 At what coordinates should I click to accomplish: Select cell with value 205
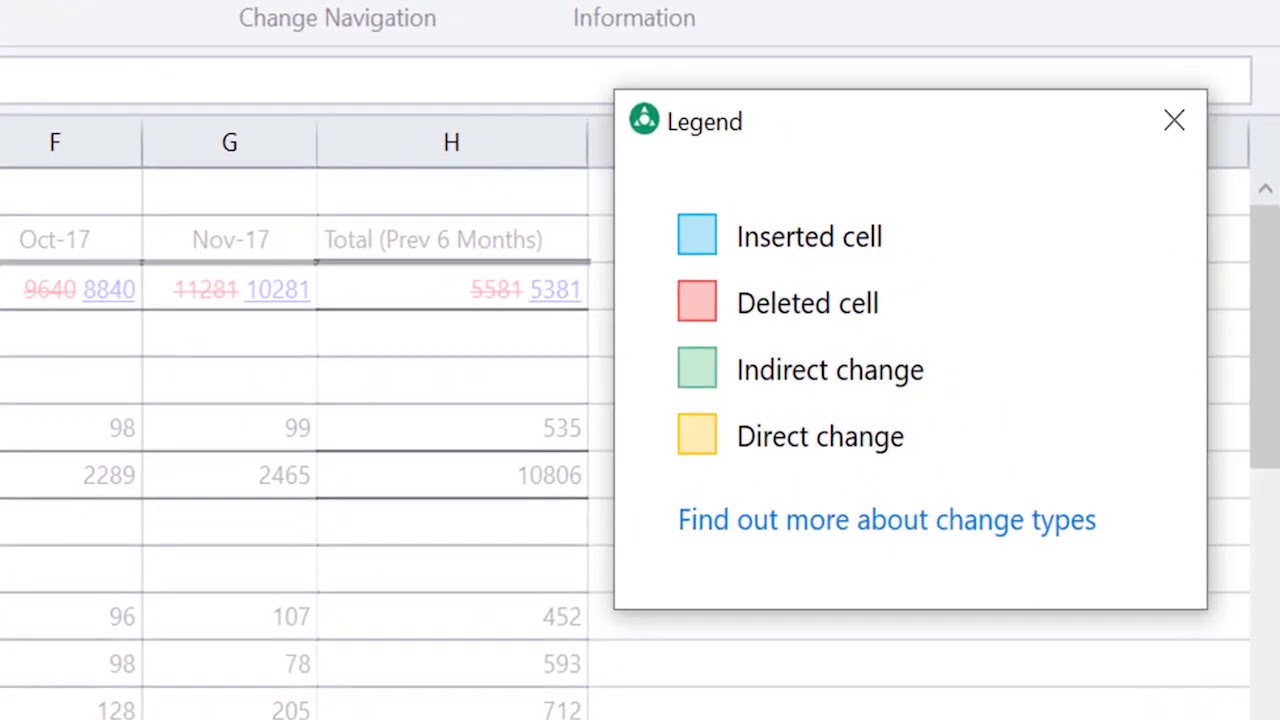pos(230,705)
